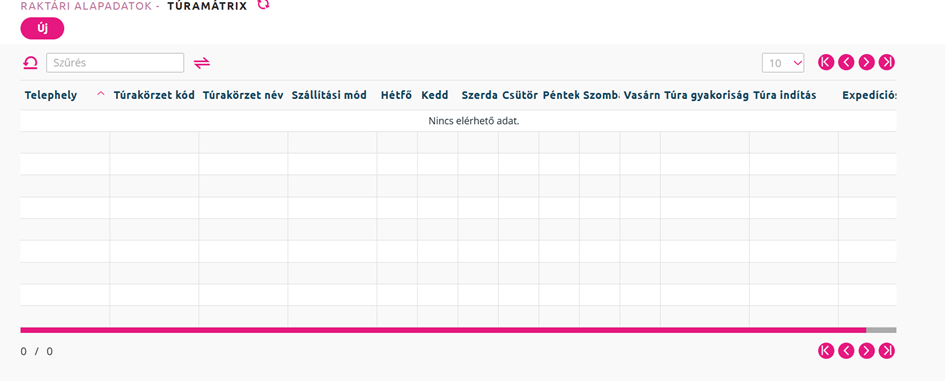Click into the Szűrés filter field
Viewport: 945px width, 381px height.
click(x=115, y=63)
